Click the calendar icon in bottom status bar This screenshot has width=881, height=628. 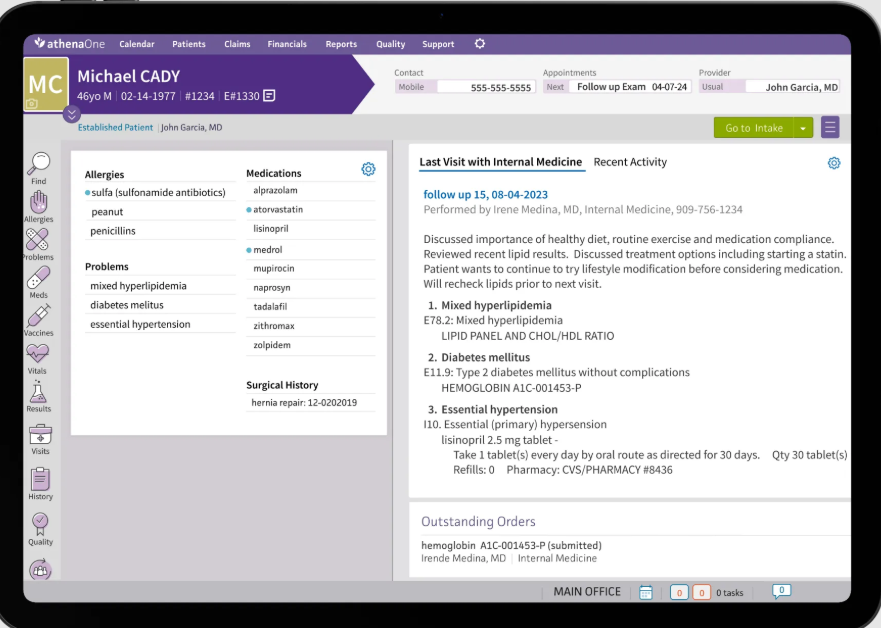coord(646,592)
